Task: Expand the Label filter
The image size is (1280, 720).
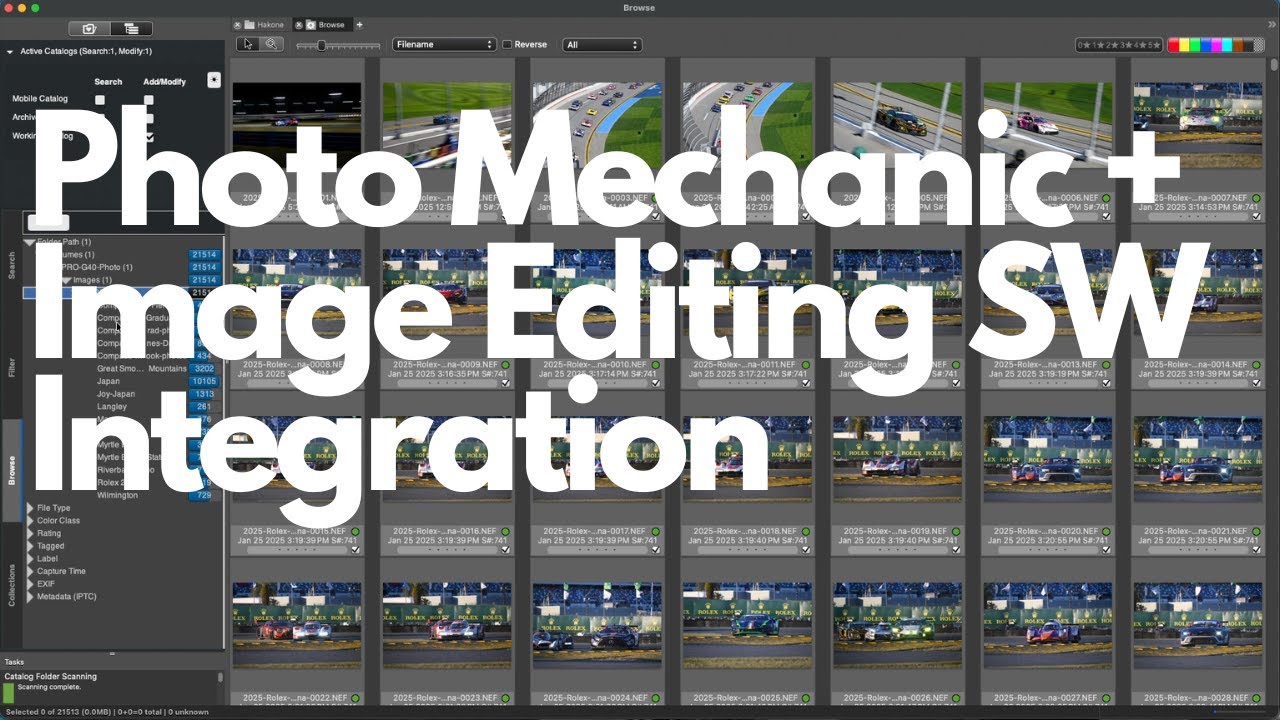Action: (x=30, y=559)
